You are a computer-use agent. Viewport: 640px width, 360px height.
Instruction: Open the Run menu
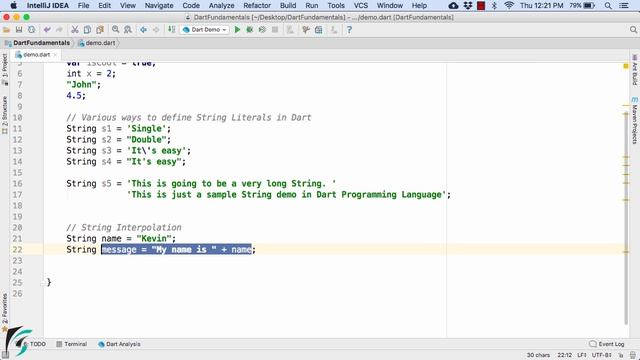tap(311, 5)
